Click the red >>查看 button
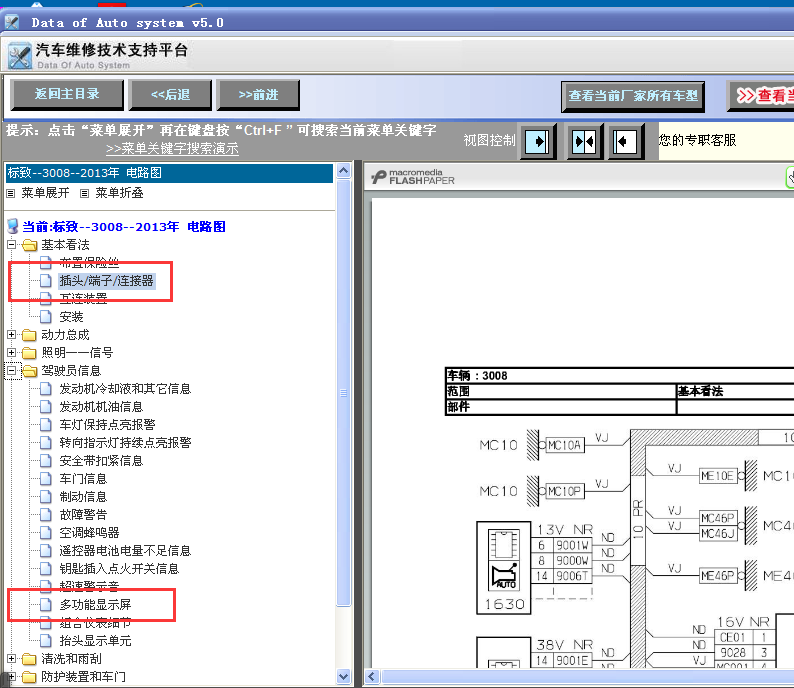 [x=761, y=95]
